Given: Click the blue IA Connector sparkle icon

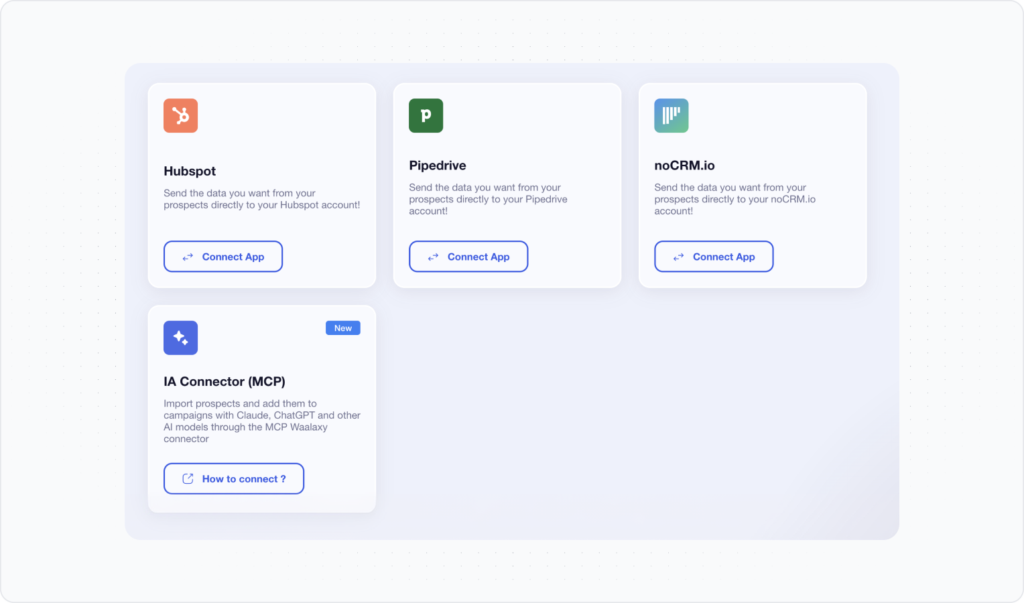Looking at the screenshot, I should (180, 338).
